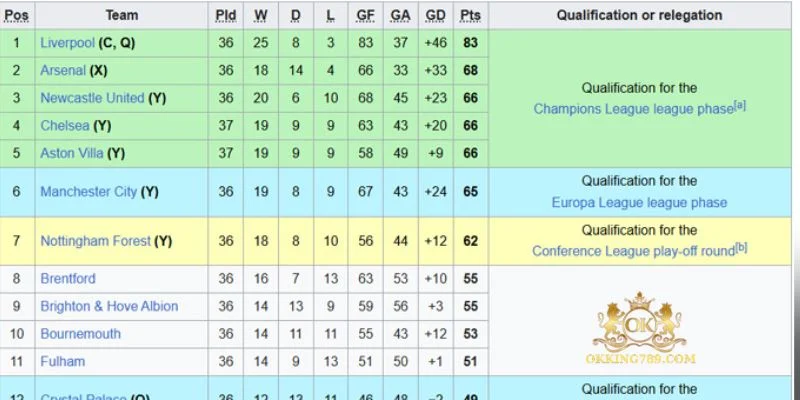Select the Fulham team link

pyautogui.click(x=63, y=361)
